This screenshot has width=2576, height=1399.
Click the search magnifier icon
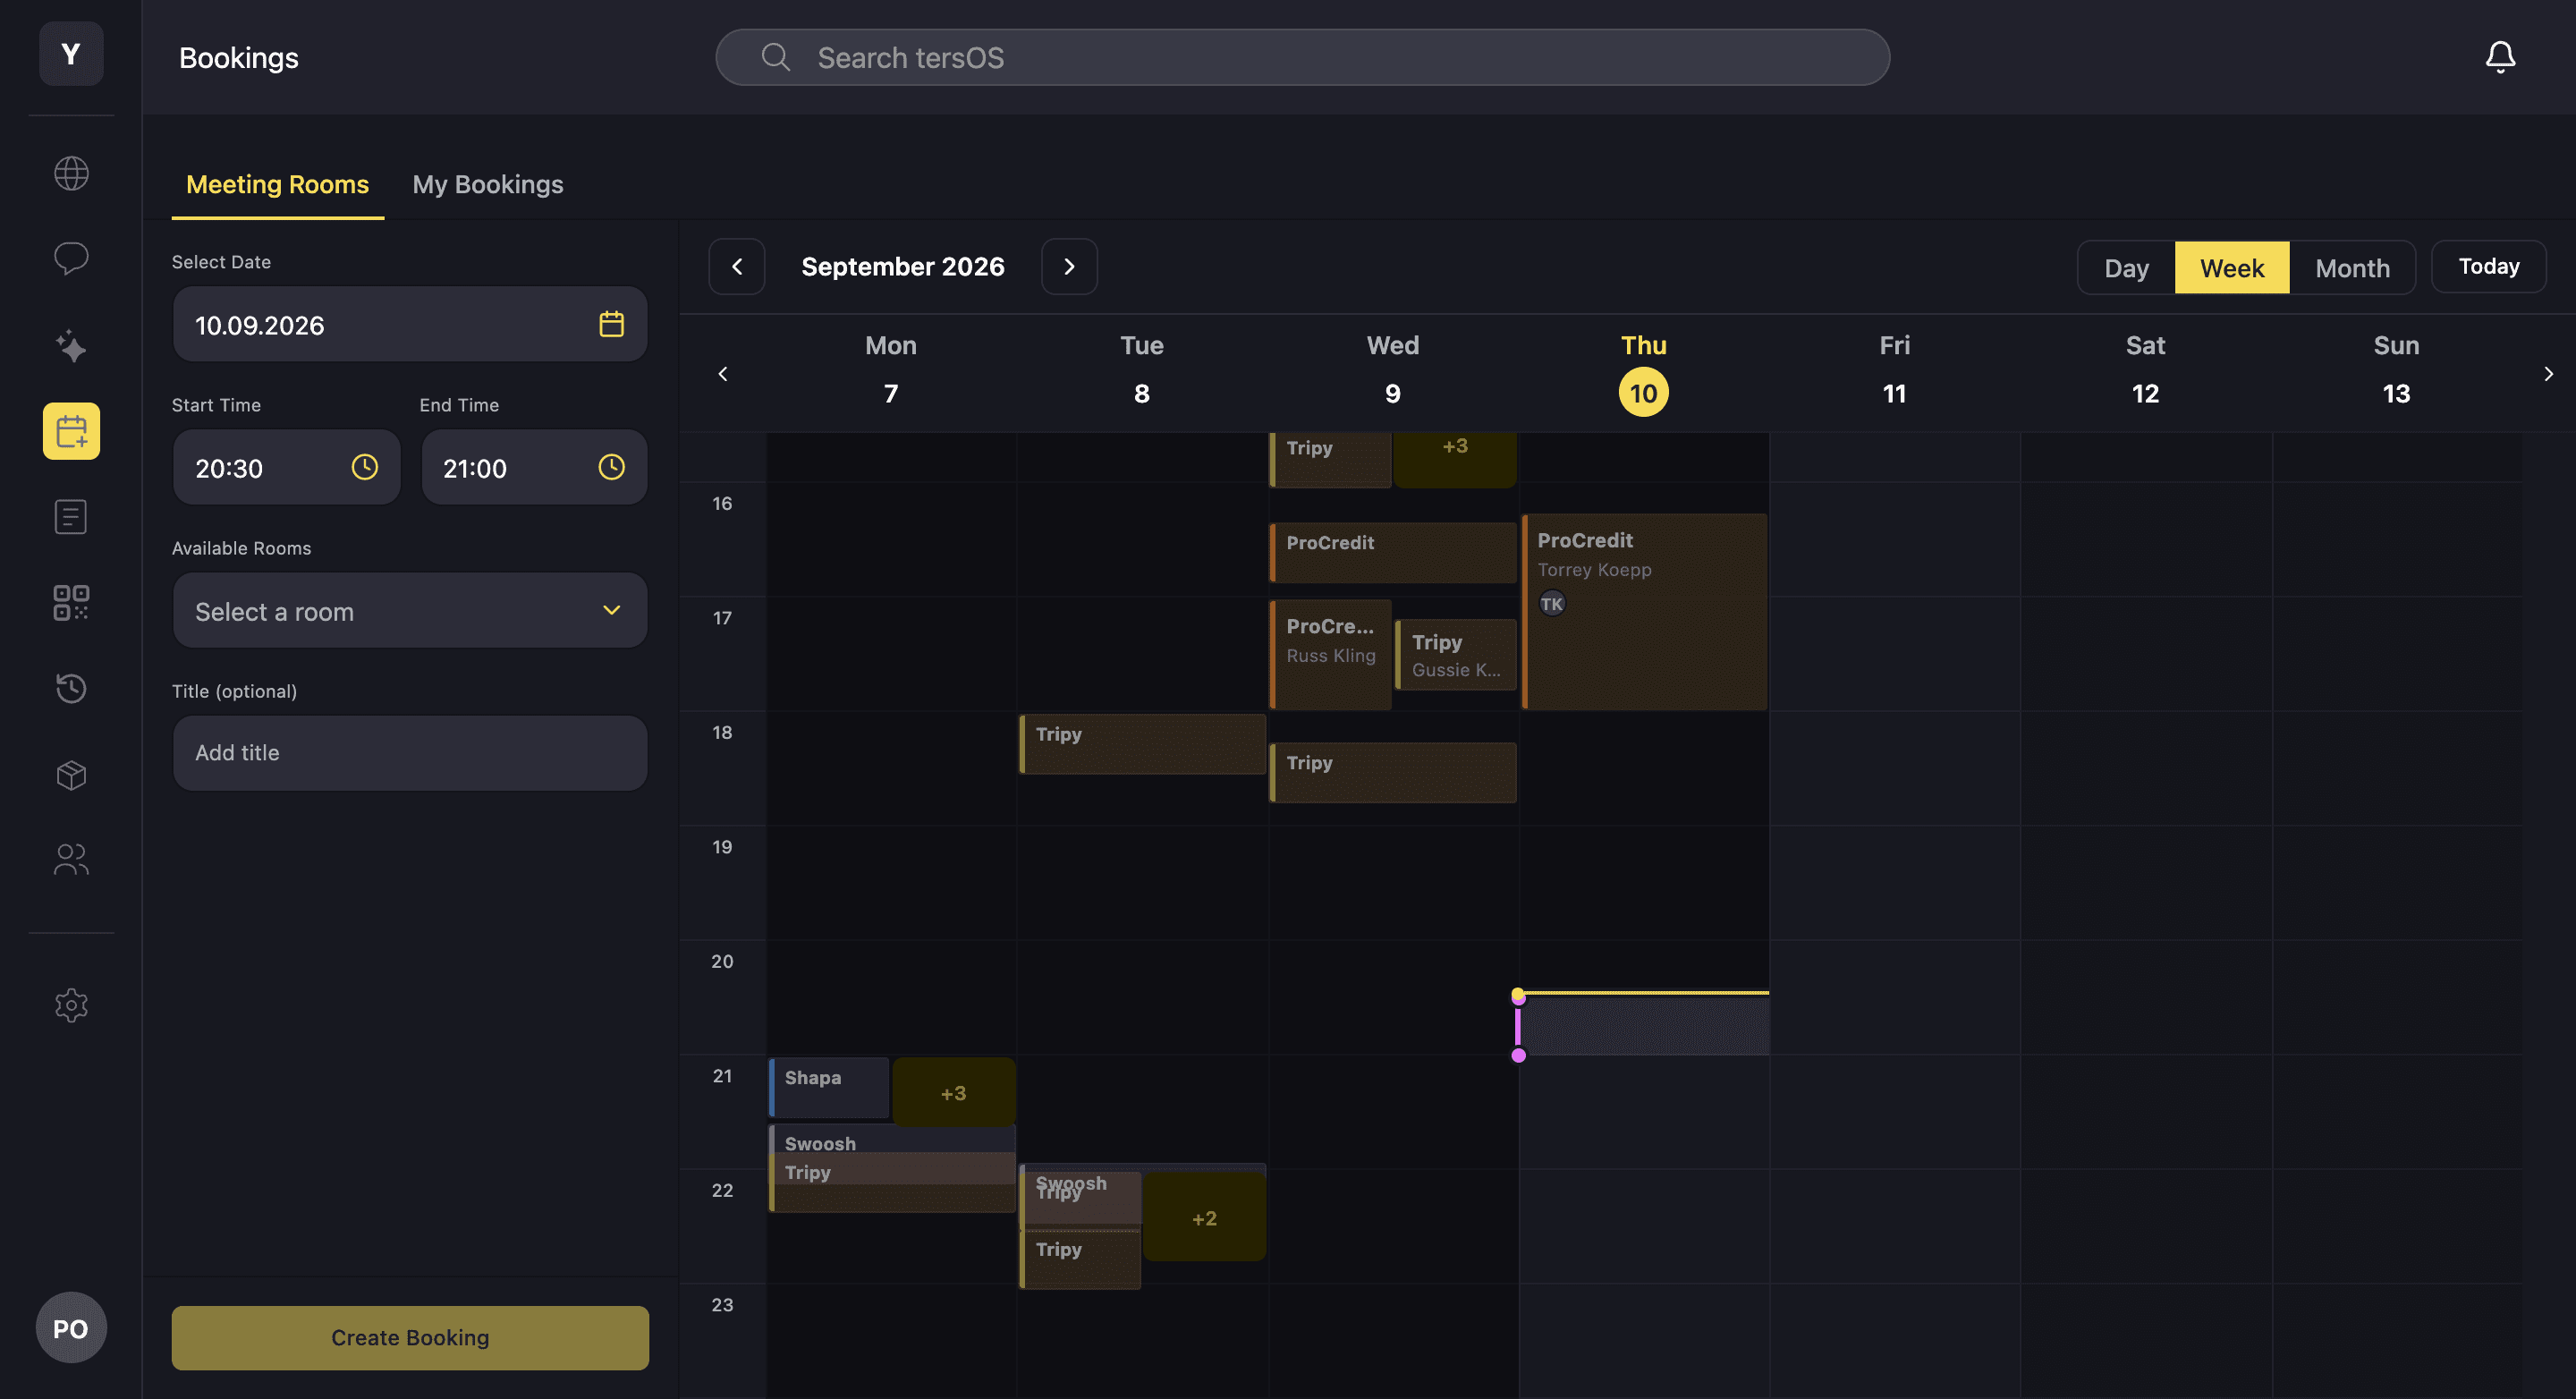click(x=776, y=57)
